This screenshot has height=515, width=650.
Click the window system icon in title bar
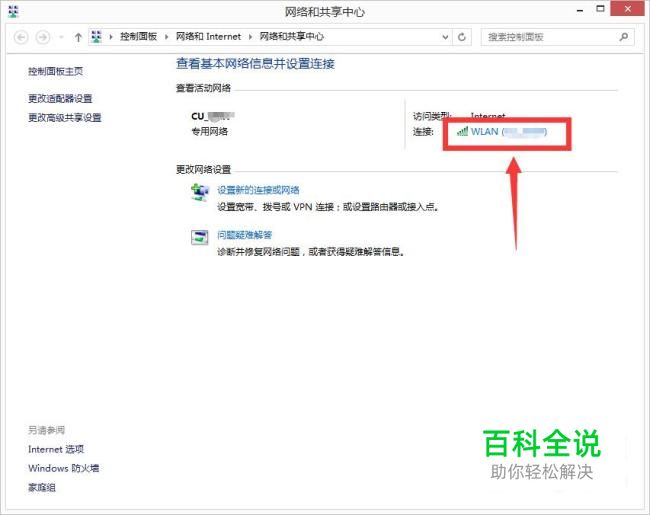click(x=13, y=11)
